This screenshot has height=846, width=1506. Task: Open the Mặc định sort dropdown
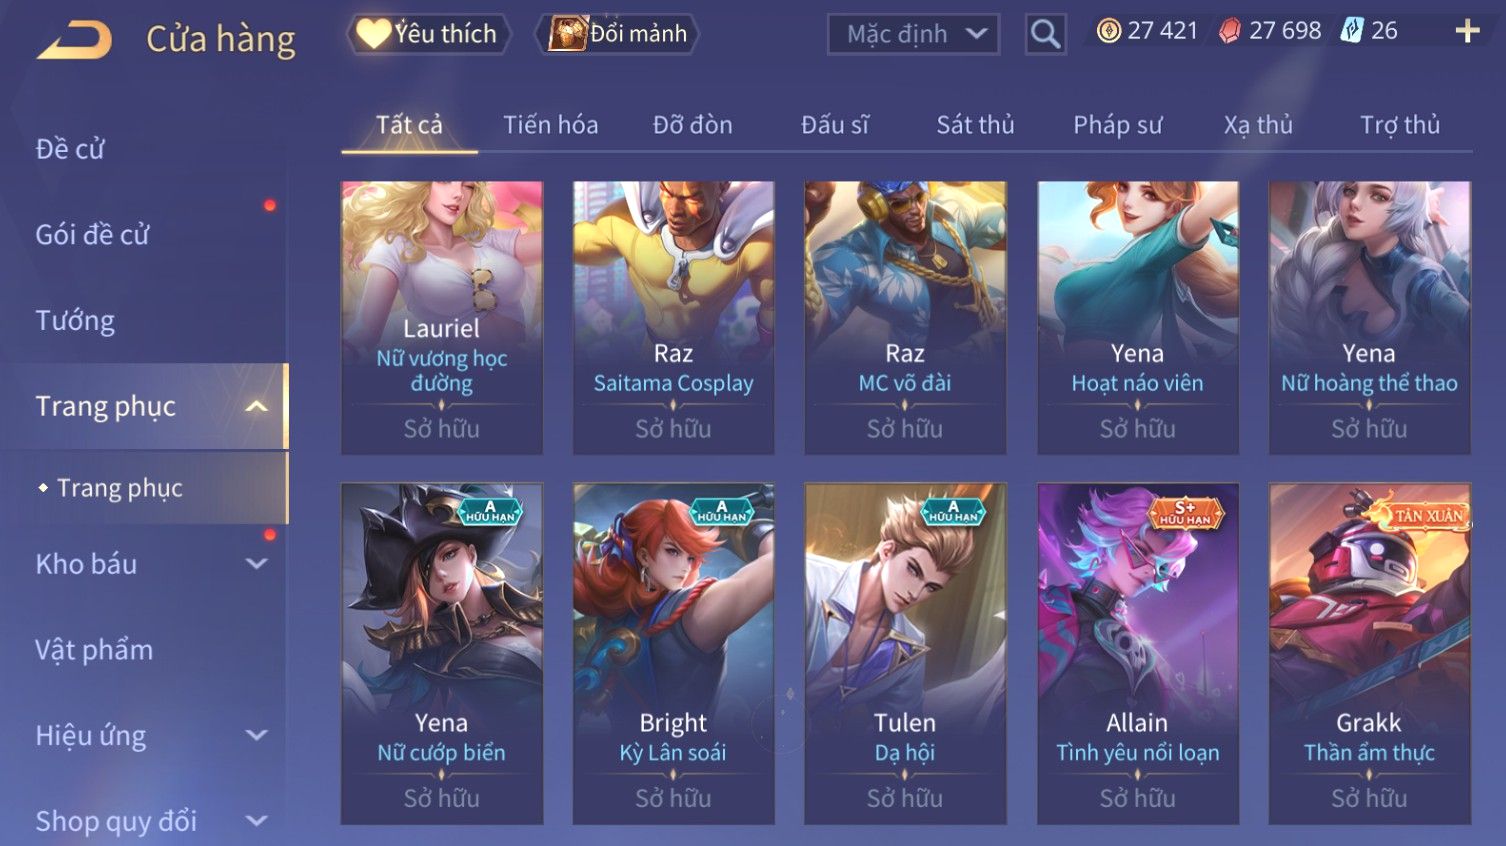(x=913, y=34)
